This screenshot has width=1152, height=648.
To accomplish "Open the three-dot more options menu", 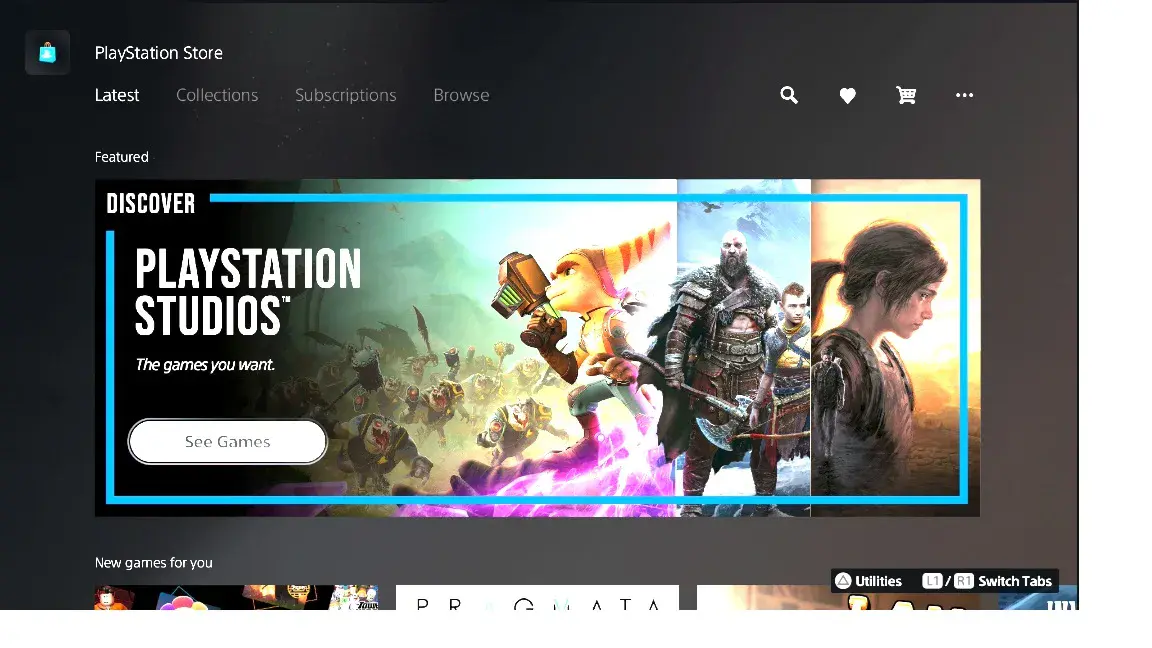I will point(965,95).
